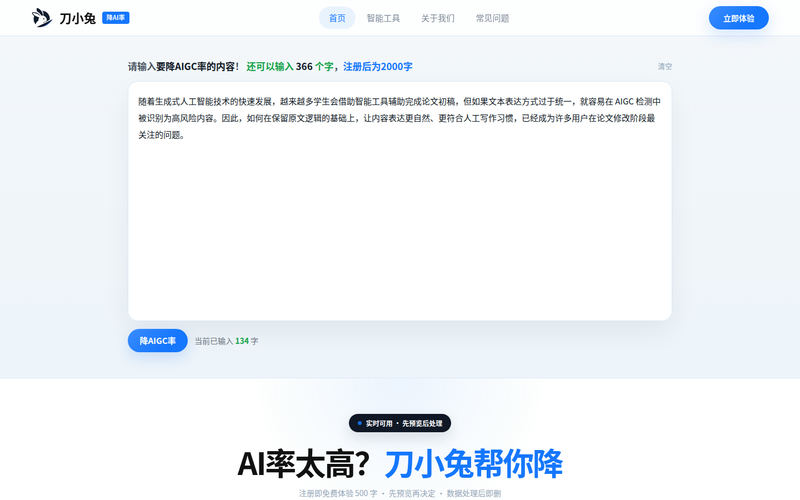This screenshot has height=500, width=800.
Task: Click the 还可以输入 366 个字 text
Action: [x=290, y=66]
